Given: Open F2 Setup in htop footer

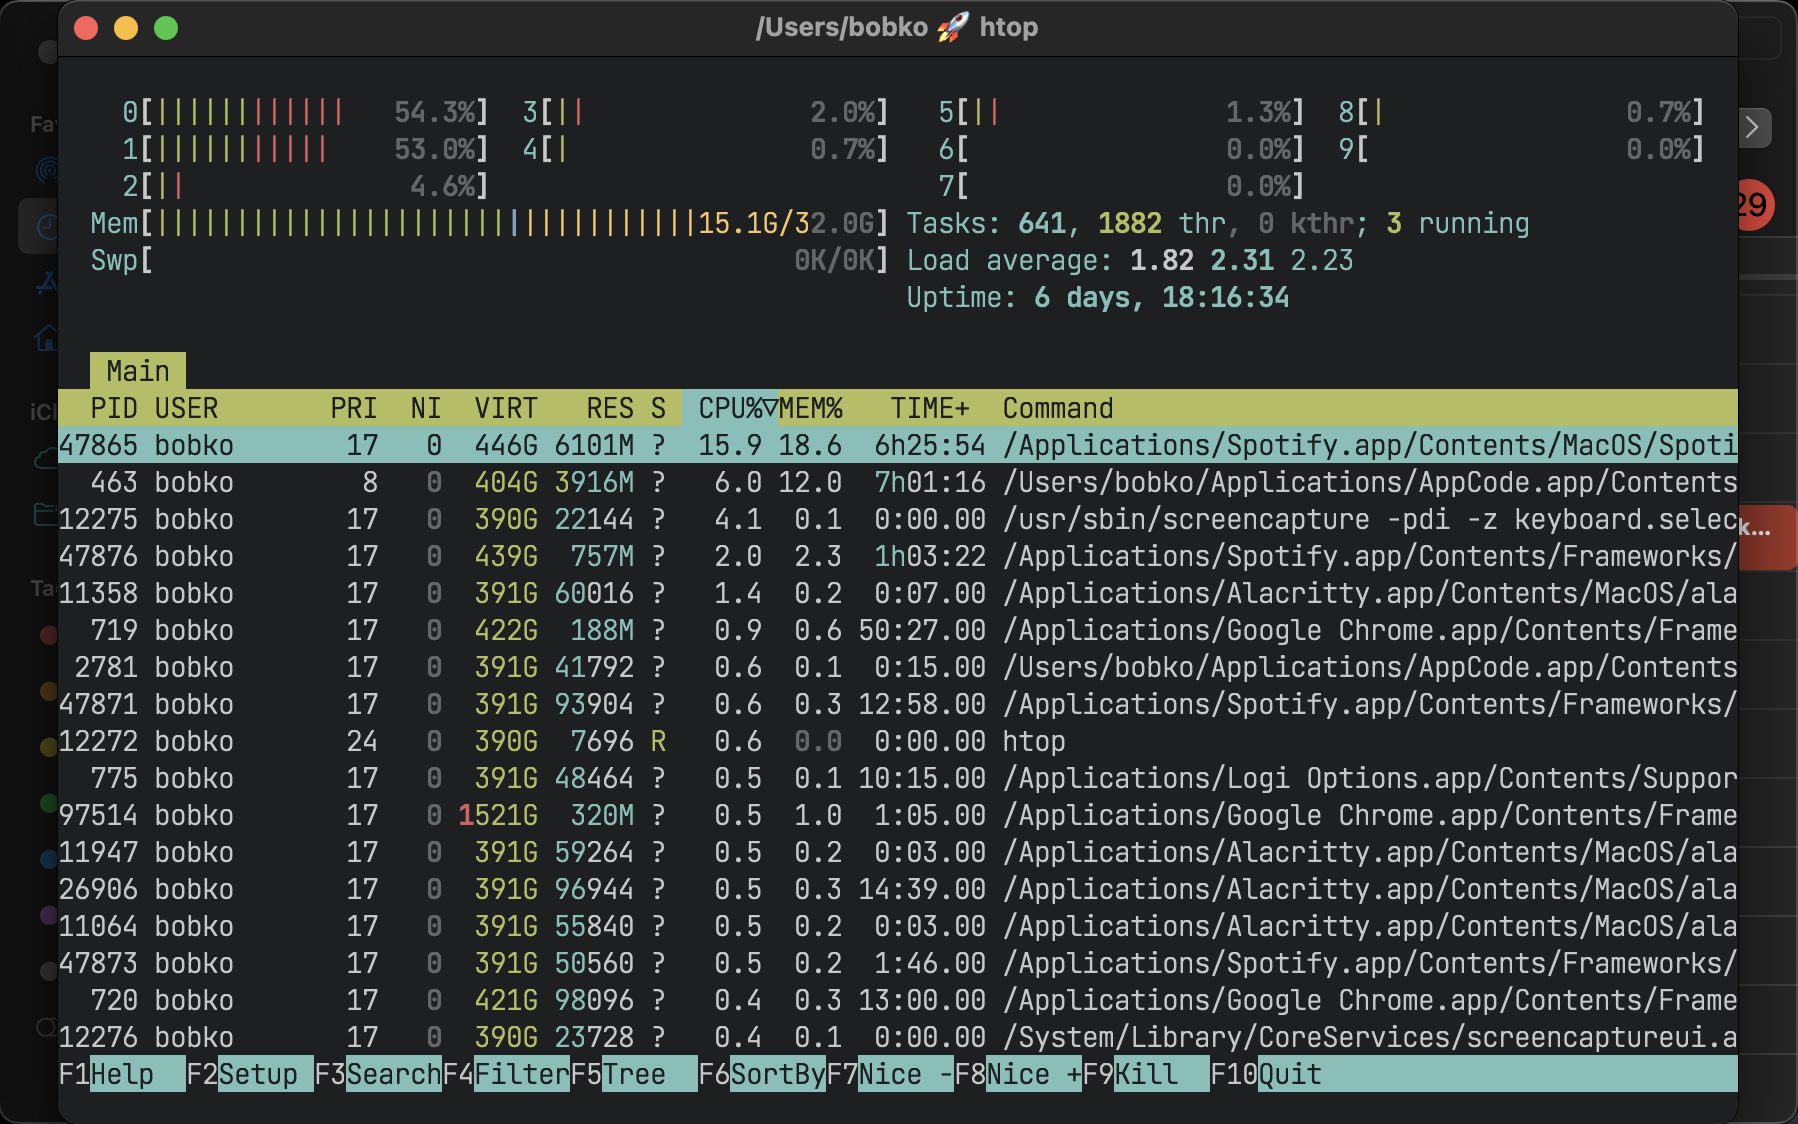Looking at the screenshot, I should coord(250,1074).
